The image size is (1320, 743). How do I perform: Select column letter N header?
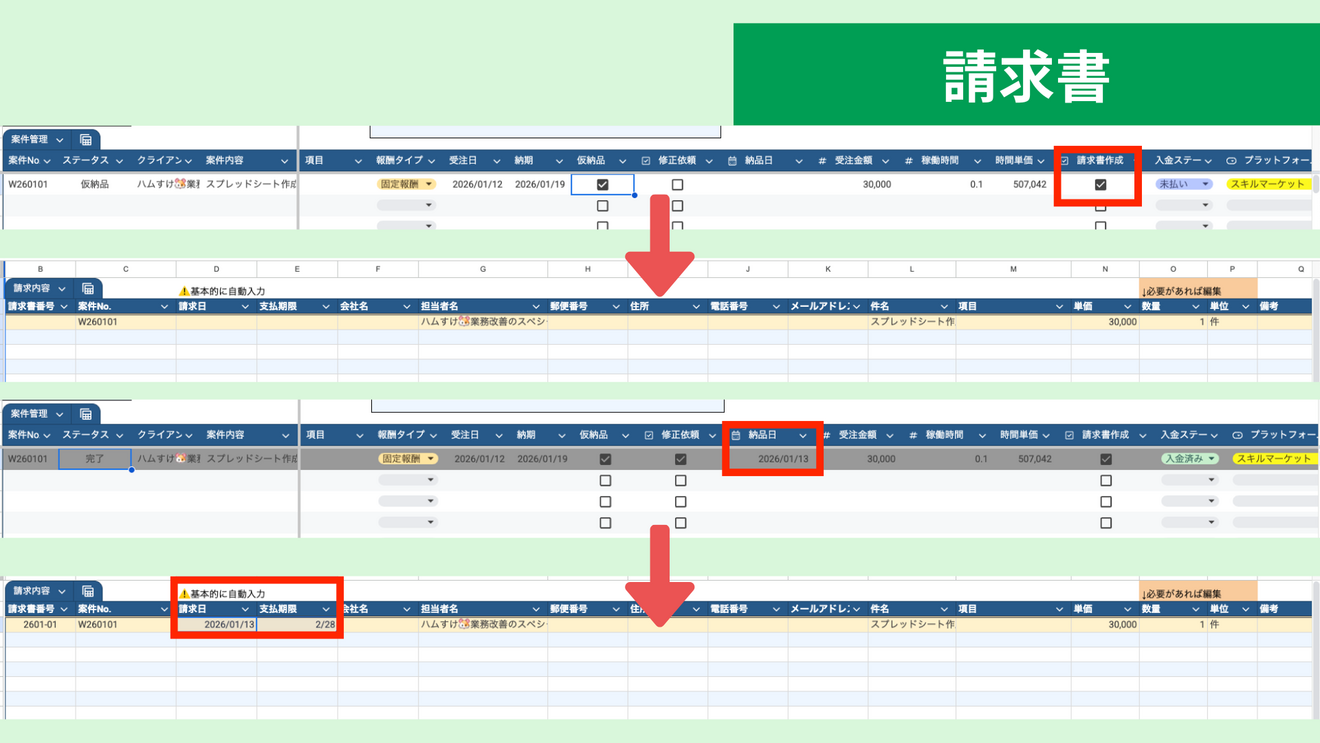(1105, 269)
